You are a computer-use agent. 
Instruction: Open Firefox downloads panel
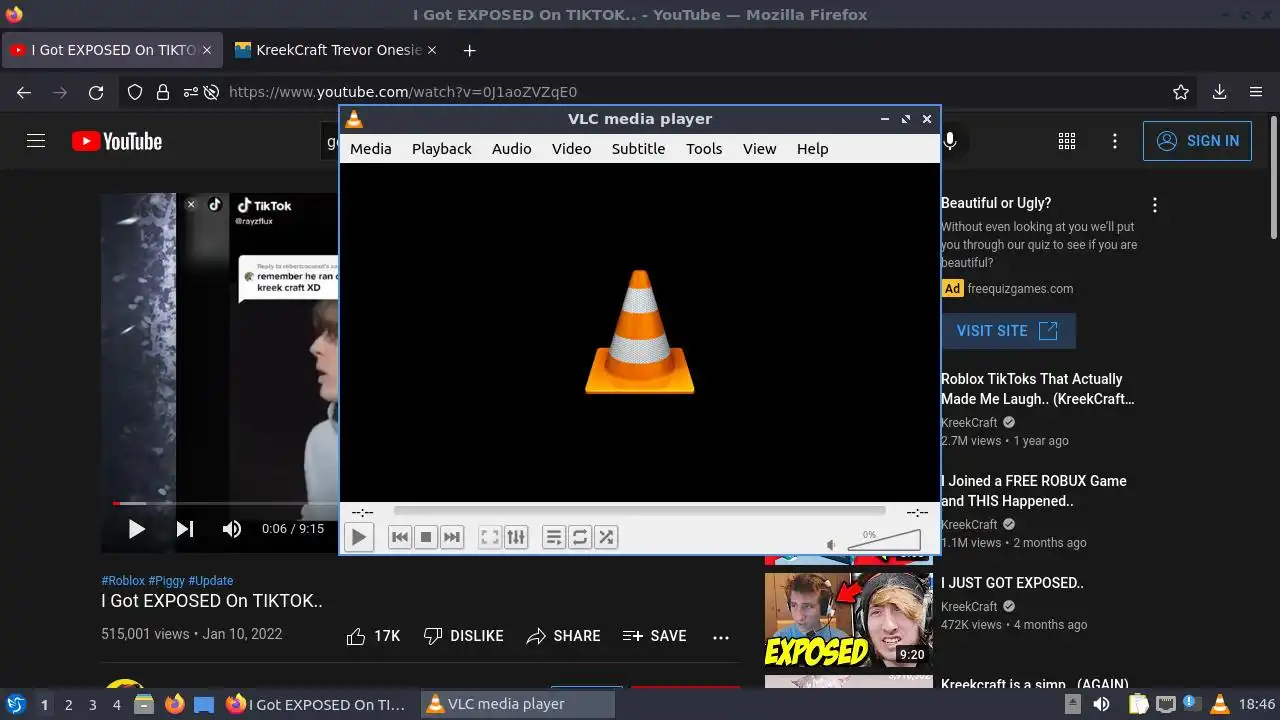tap(1219, 92)
